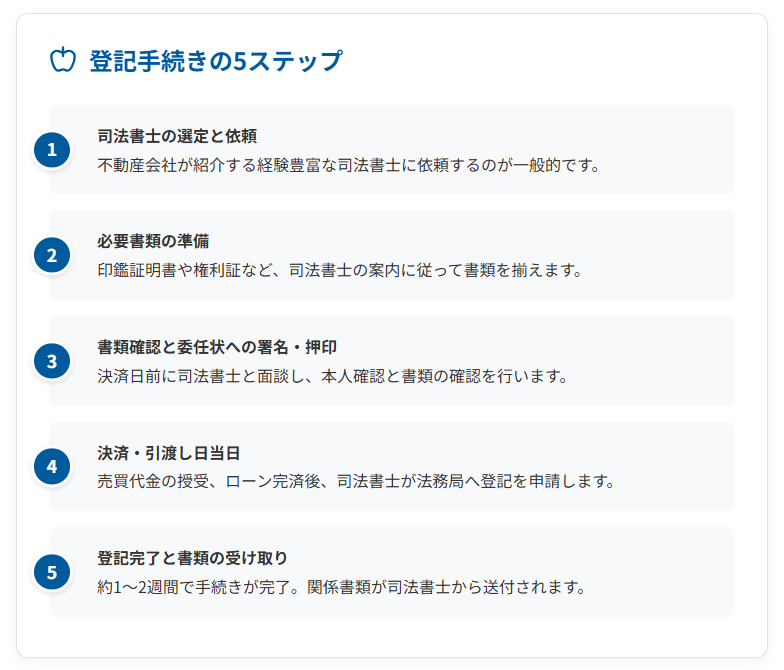Click the description starting with 売買代金の授受
The height and width of the screenshot is (670, 784).
355,481
